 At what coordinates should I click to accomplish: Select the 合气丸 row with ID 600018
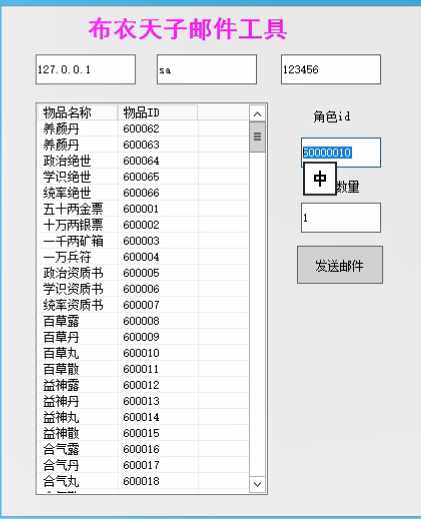click(x=143, y=481)
